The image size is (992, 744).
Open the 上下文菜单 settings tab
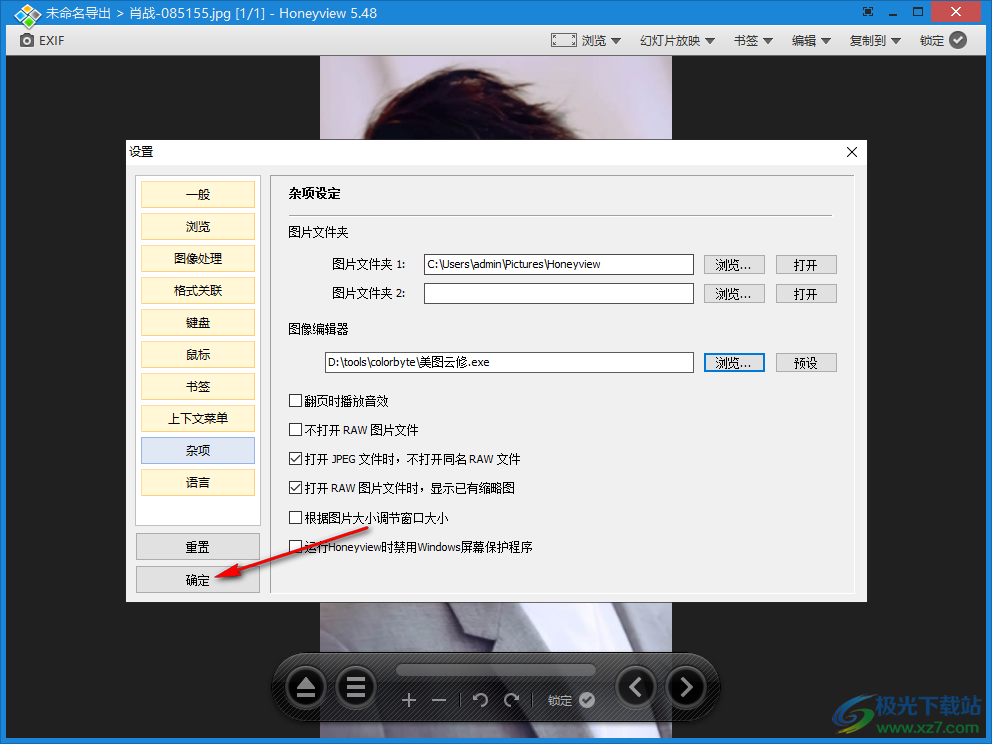pos(198,418)
